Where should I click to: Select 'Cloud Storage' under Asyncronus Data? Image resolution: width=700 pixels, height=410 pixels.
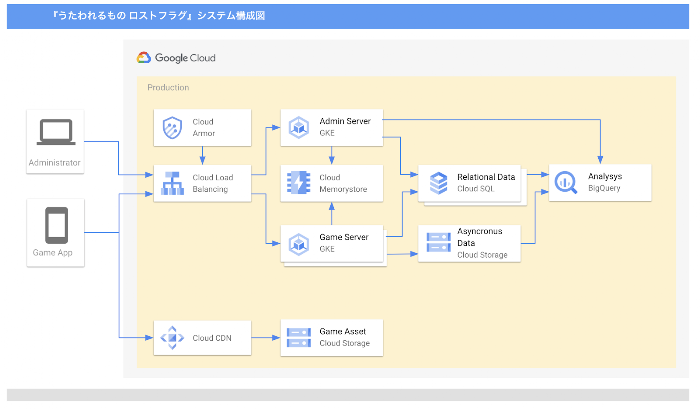click(x=482, y=255)
